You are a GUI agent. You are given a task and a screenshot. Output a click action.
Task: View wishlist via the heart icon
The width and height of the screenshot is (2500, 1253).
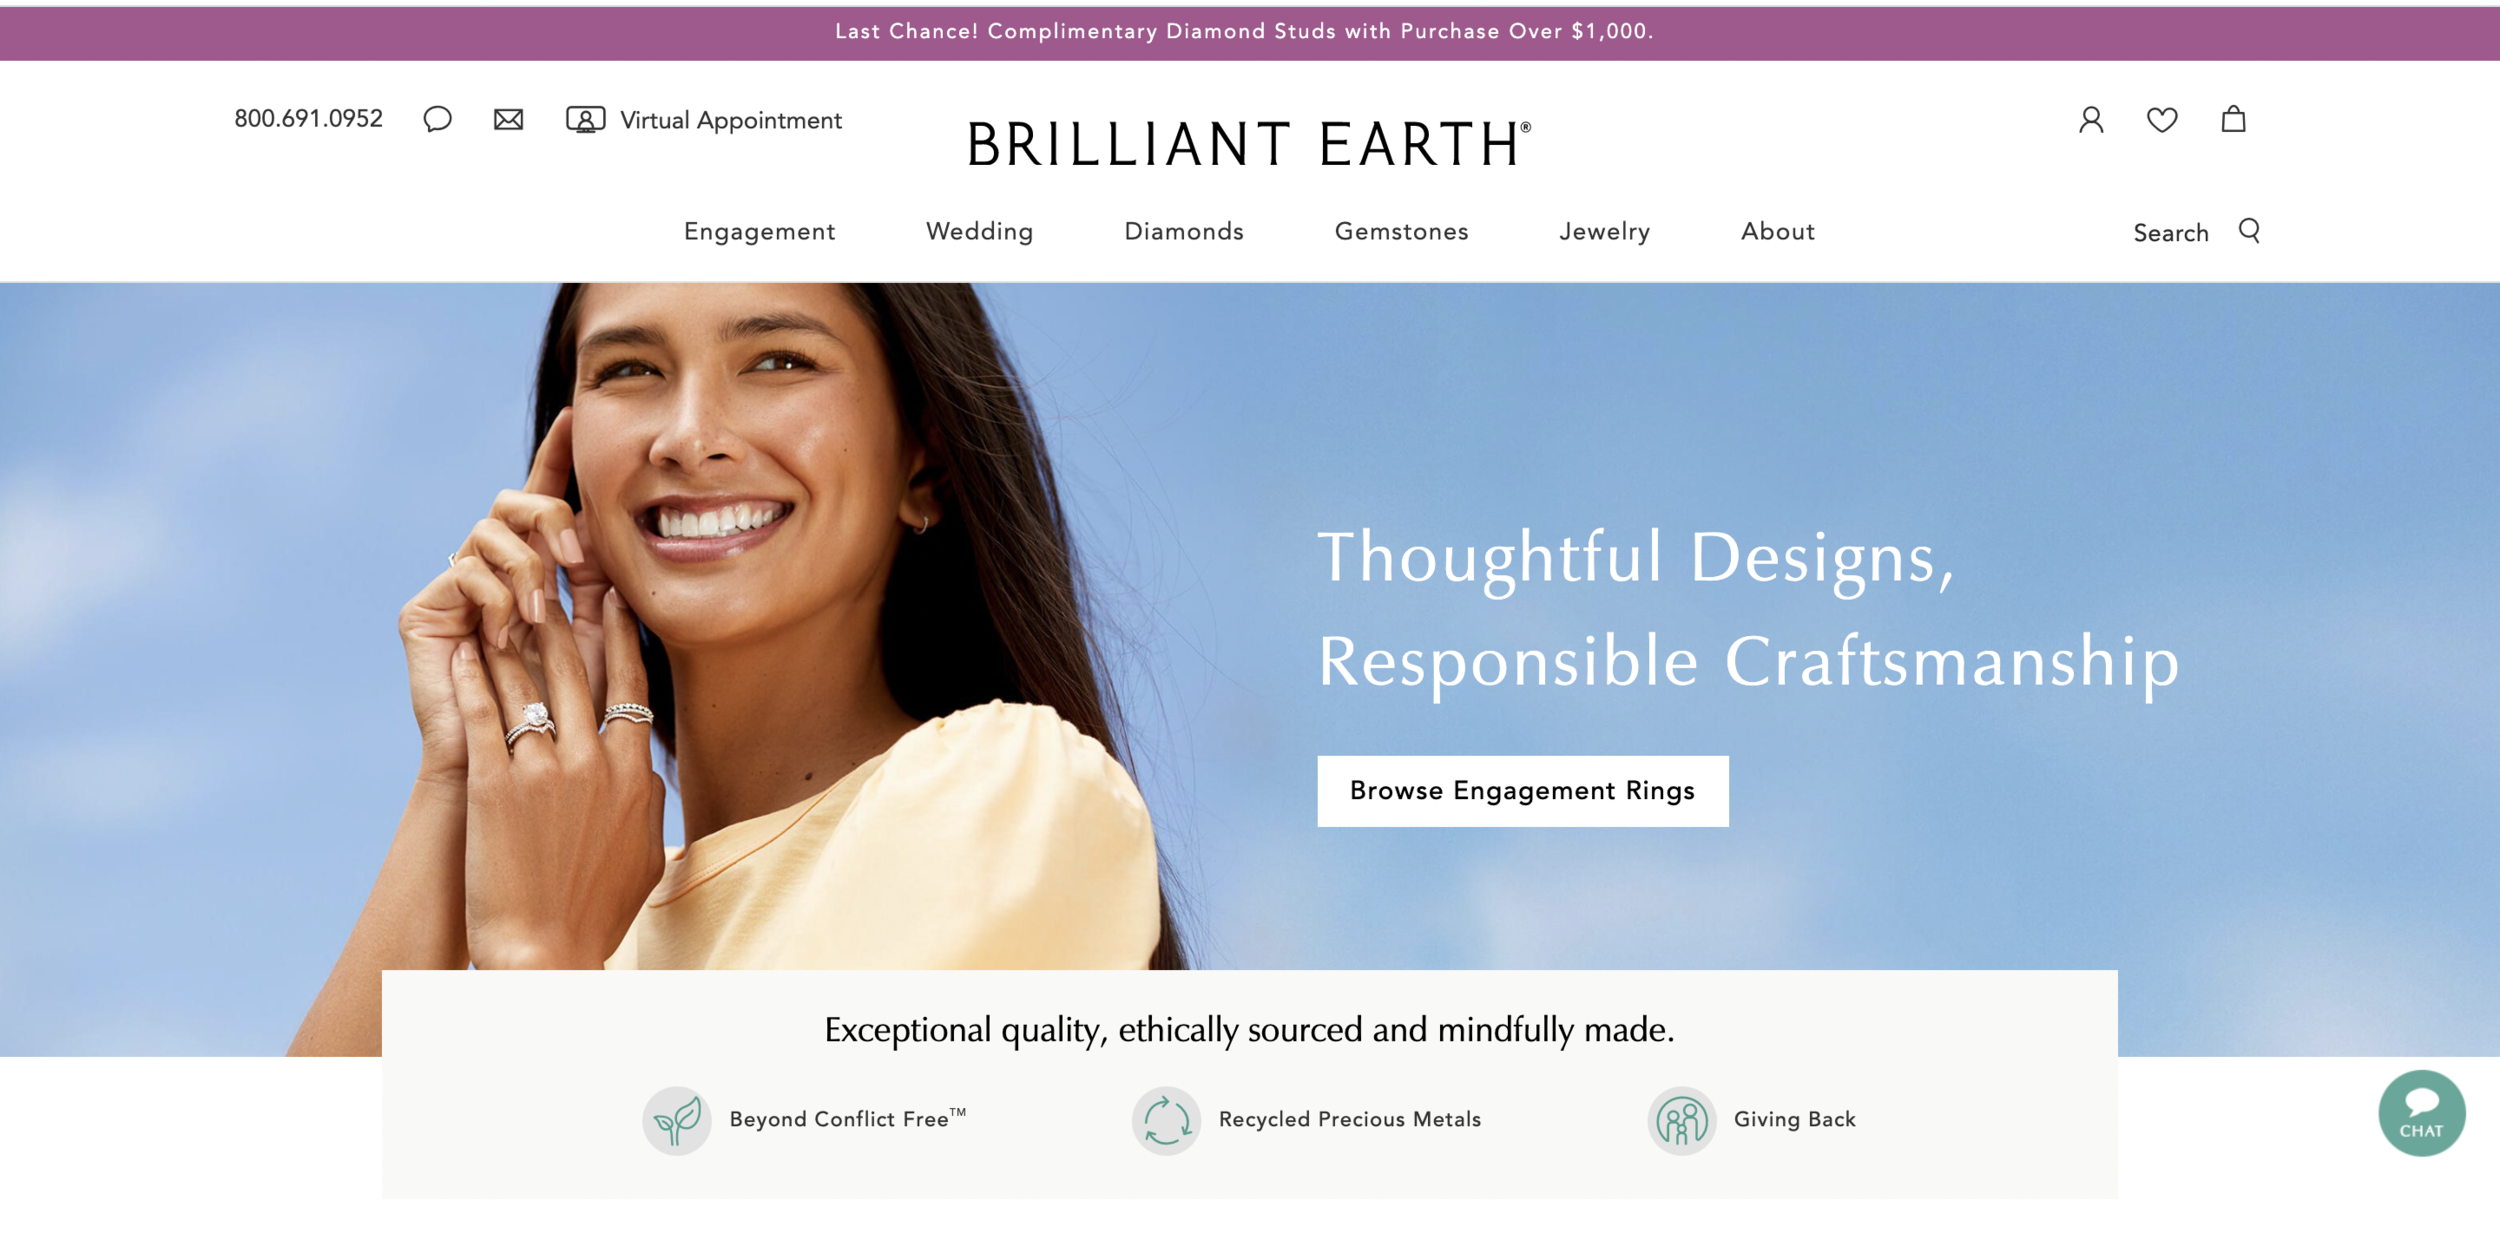point(2162,120)
